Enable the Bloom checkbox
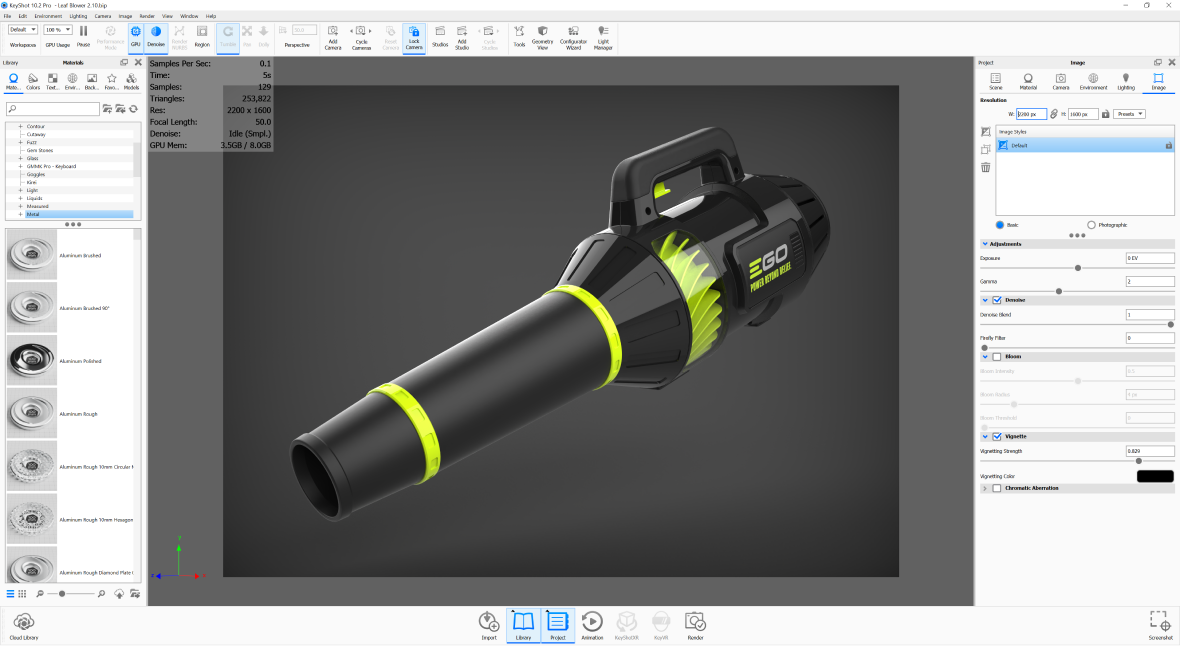1180x646 pixels. click(997, 356)
